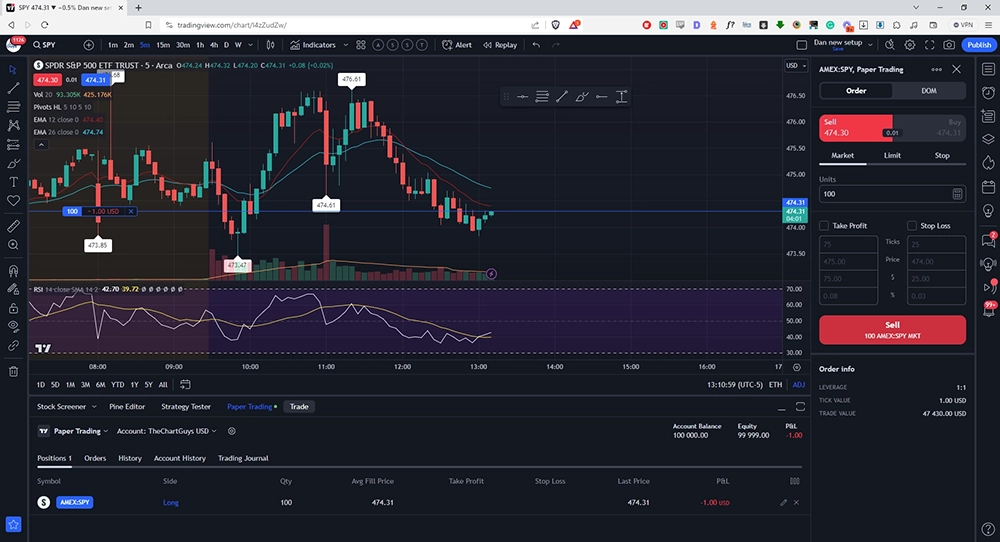Choose the Stop order type

942,156
